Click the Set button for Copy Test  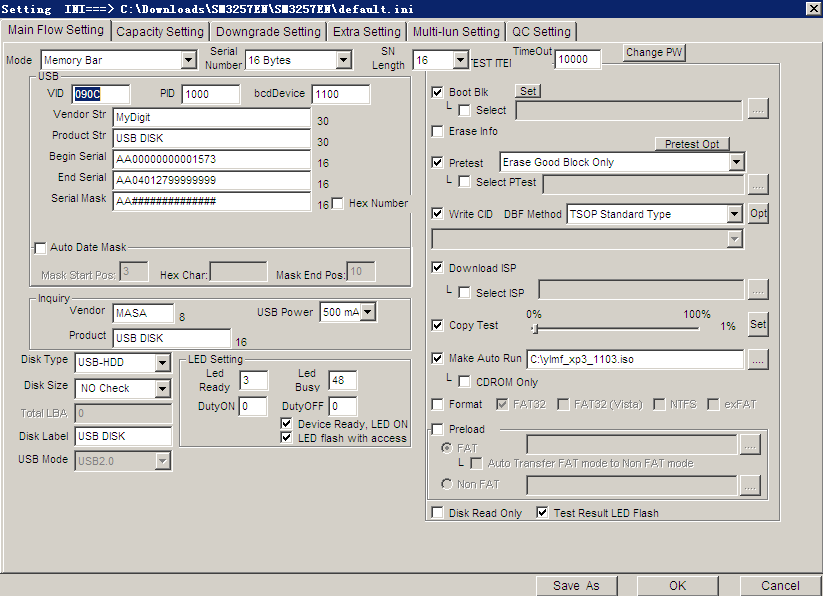pos(757,324)
